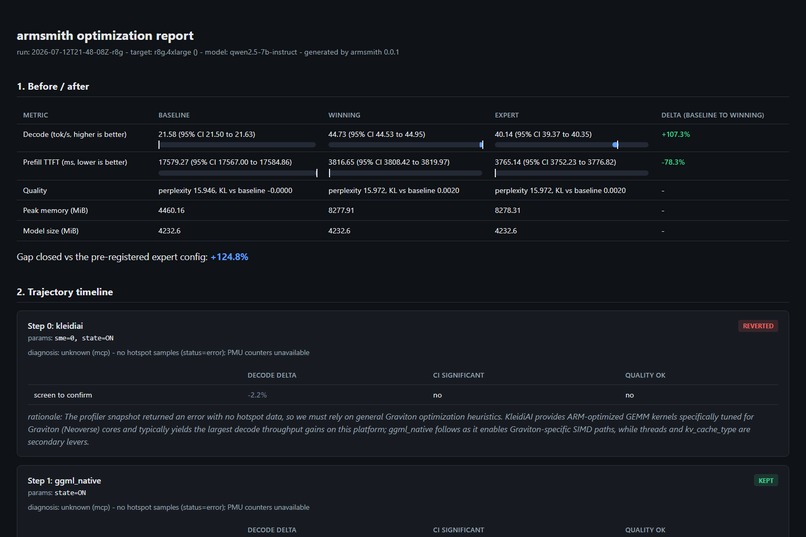Screen dimensions: 806x537
Task: Click the winning decode progress bar
Action: pos(406,145)
